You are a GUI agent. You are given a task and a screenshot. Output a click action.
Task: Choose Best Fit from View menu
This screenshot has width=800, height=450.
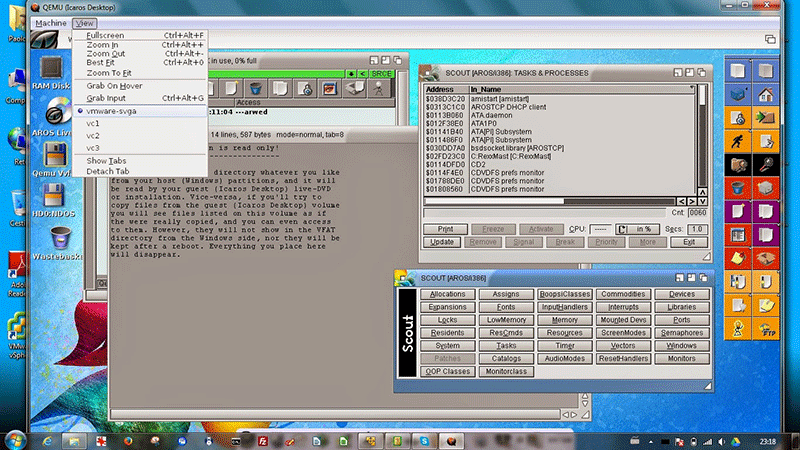(140, 62)
